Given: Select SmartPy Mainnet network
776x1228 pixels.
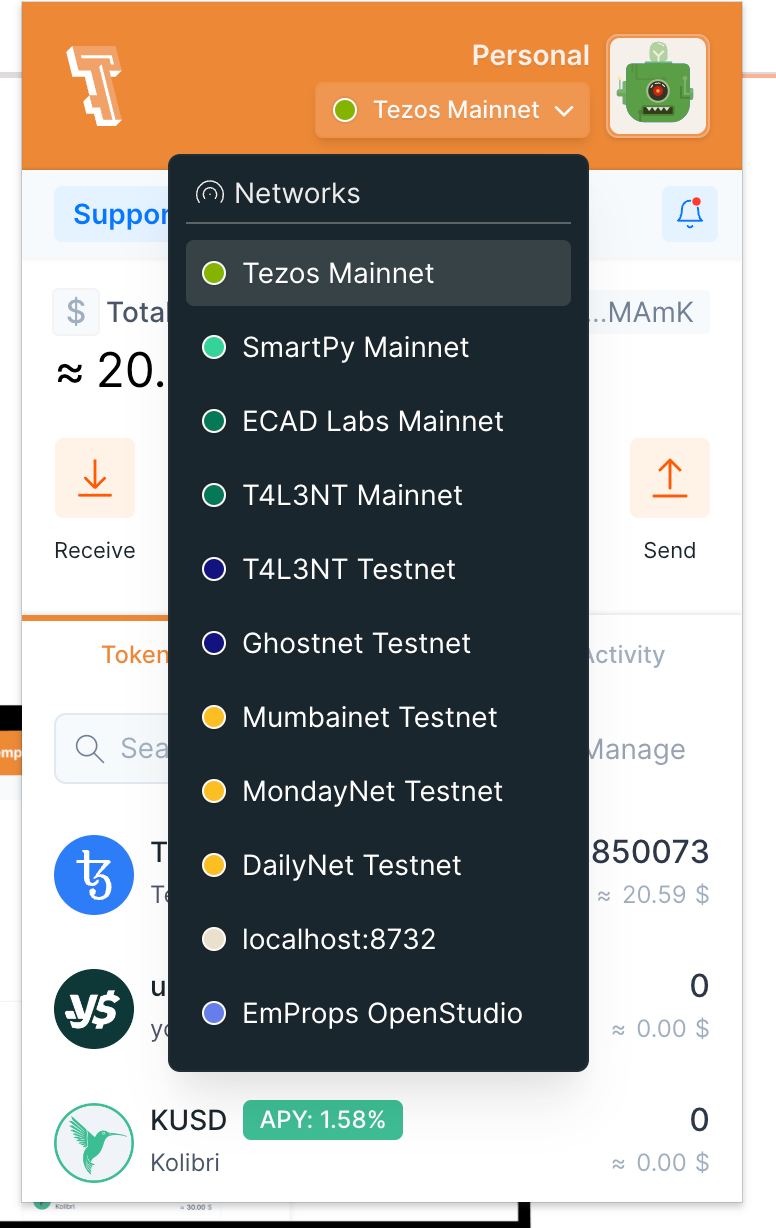Looking at the screenshot, I should [x=378, y=347].
